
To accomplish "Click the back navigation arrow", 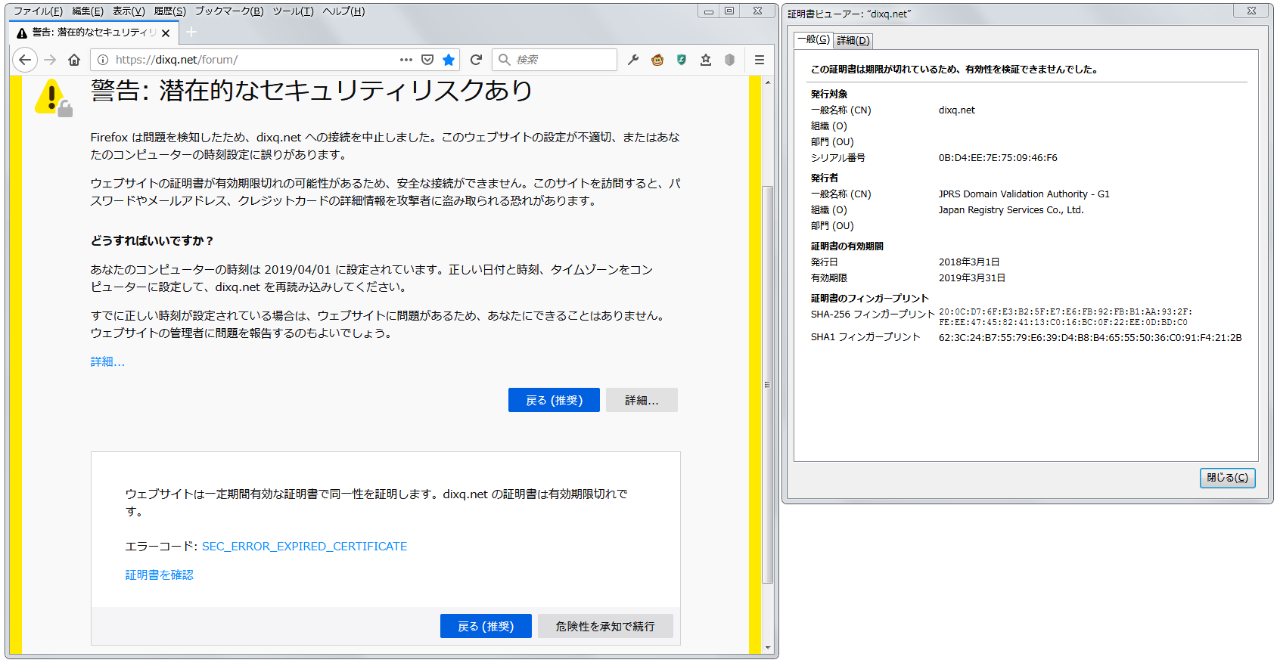I will point(25,60).
